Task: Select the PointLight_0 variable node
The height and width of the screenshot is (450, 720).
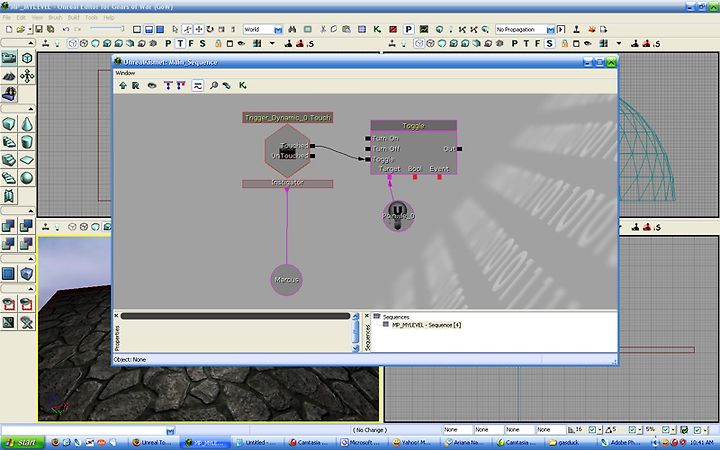Action: click(x=398, y=215)
